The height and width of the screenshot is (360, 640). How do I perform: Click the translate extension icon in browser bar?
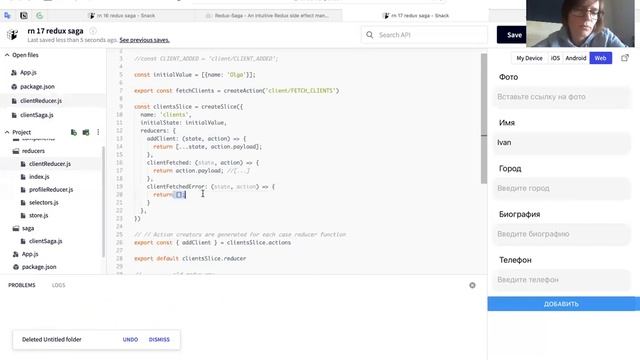(7, 16)
